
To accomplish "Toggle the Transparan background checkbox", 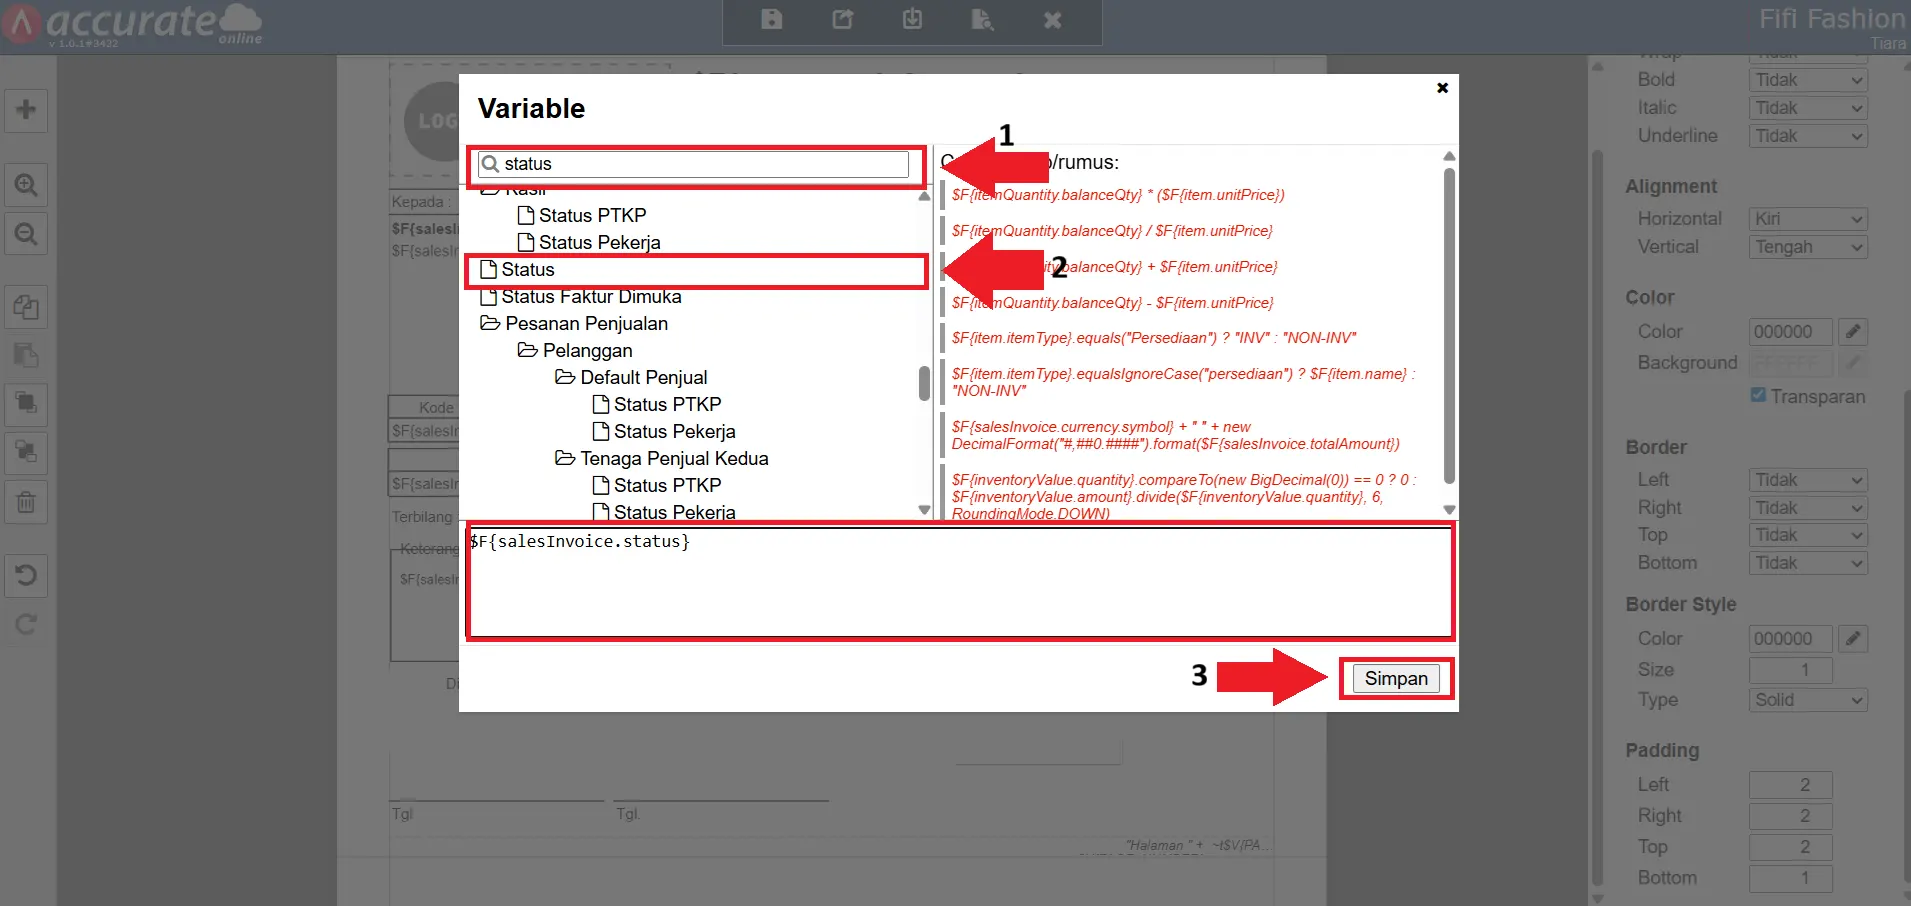I will [x=1758, y=396].
